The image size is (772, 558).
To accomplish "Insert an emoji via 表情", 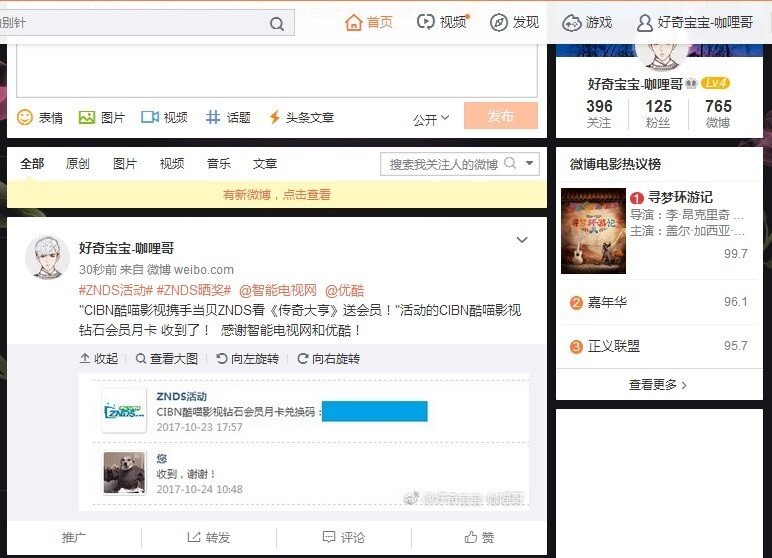I will [x=40, y=117].
